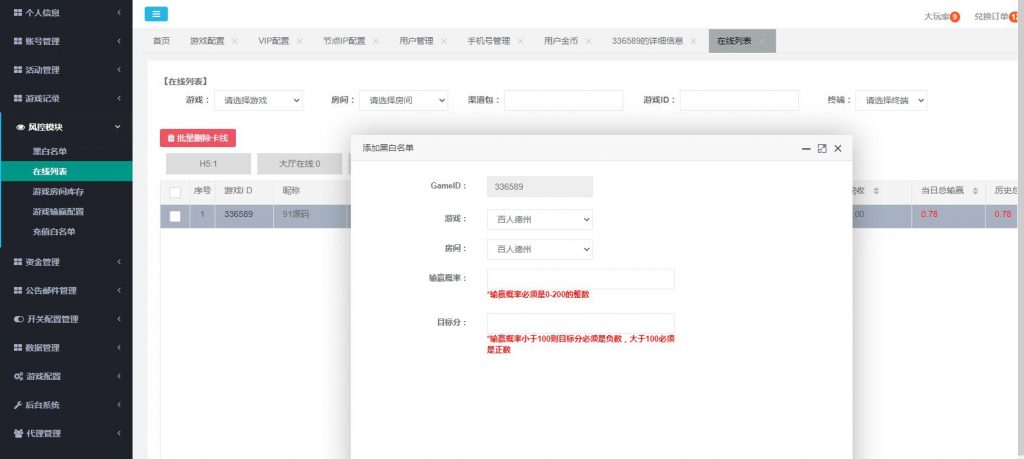
Task: Tick the checkbox for row 336589
Action: (175, 215)
